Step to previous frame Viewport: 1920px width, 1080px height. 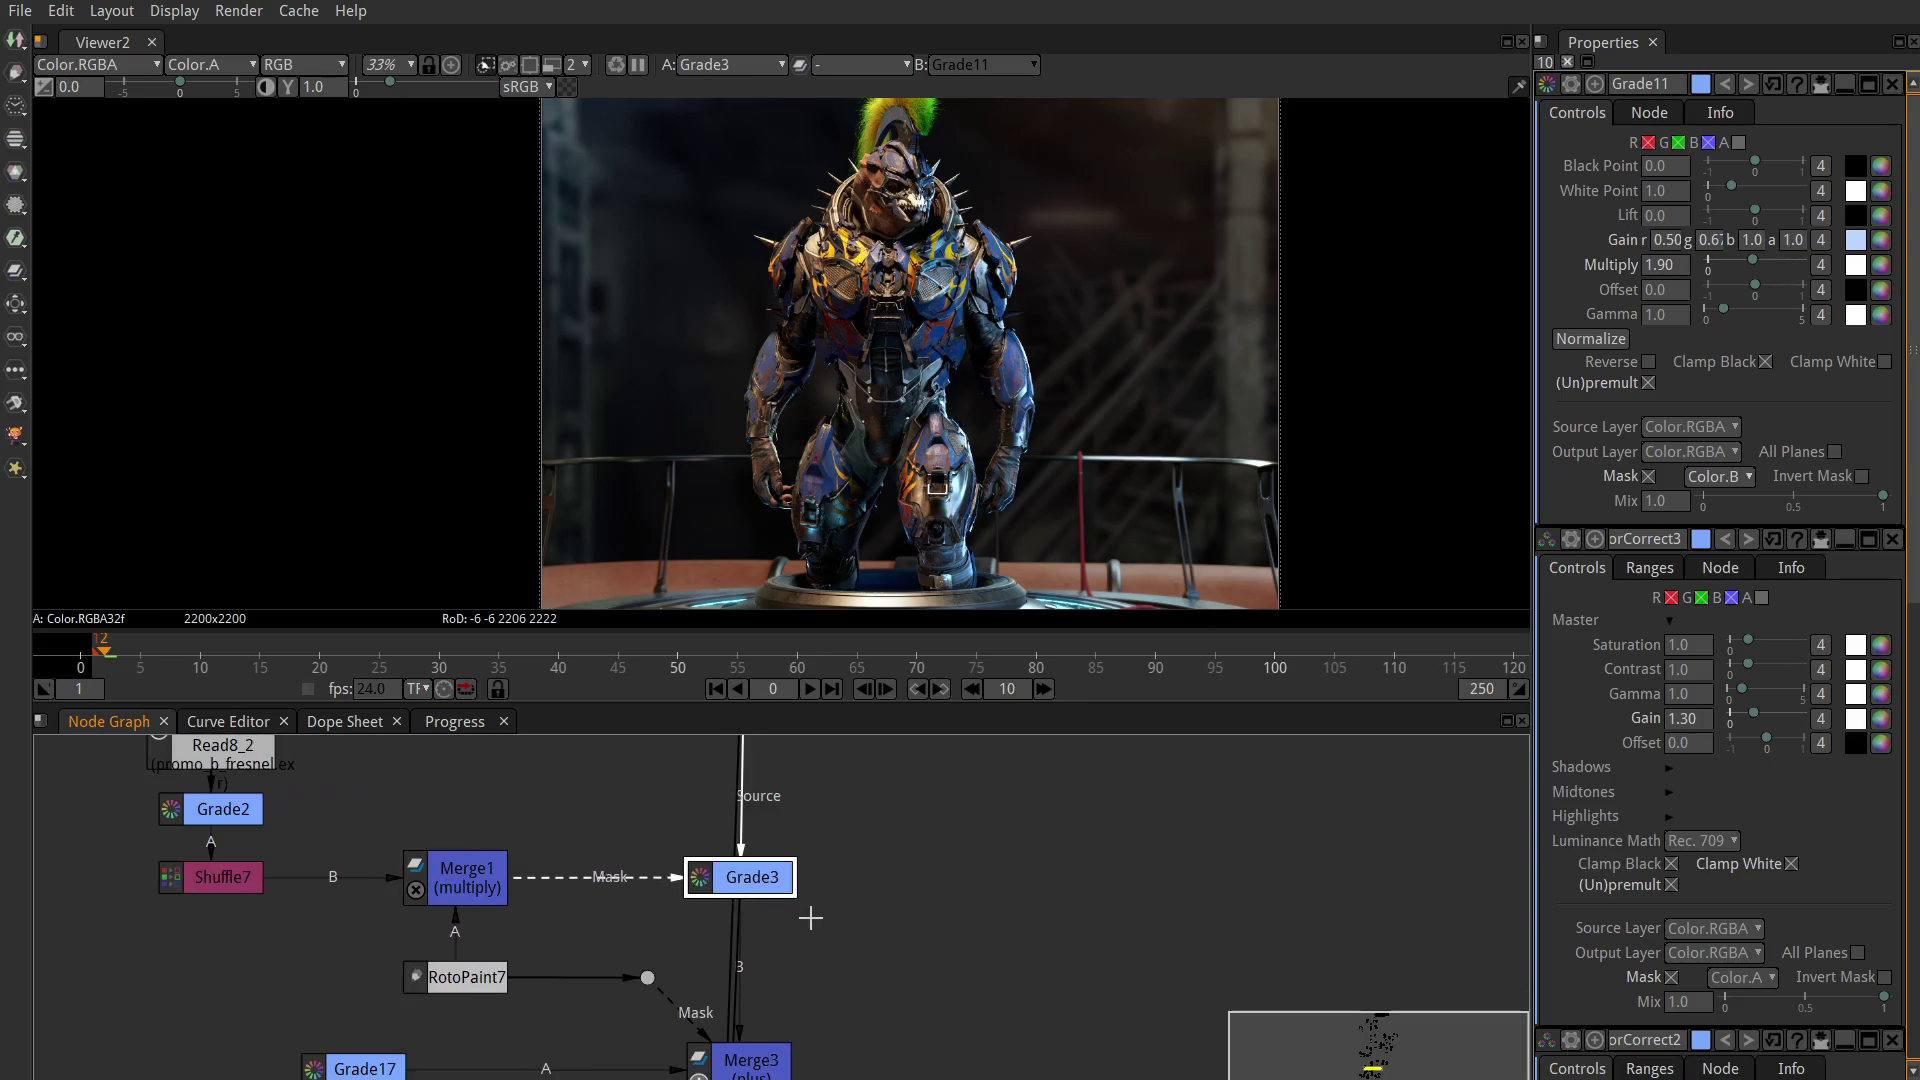click(x=863, y=689)
